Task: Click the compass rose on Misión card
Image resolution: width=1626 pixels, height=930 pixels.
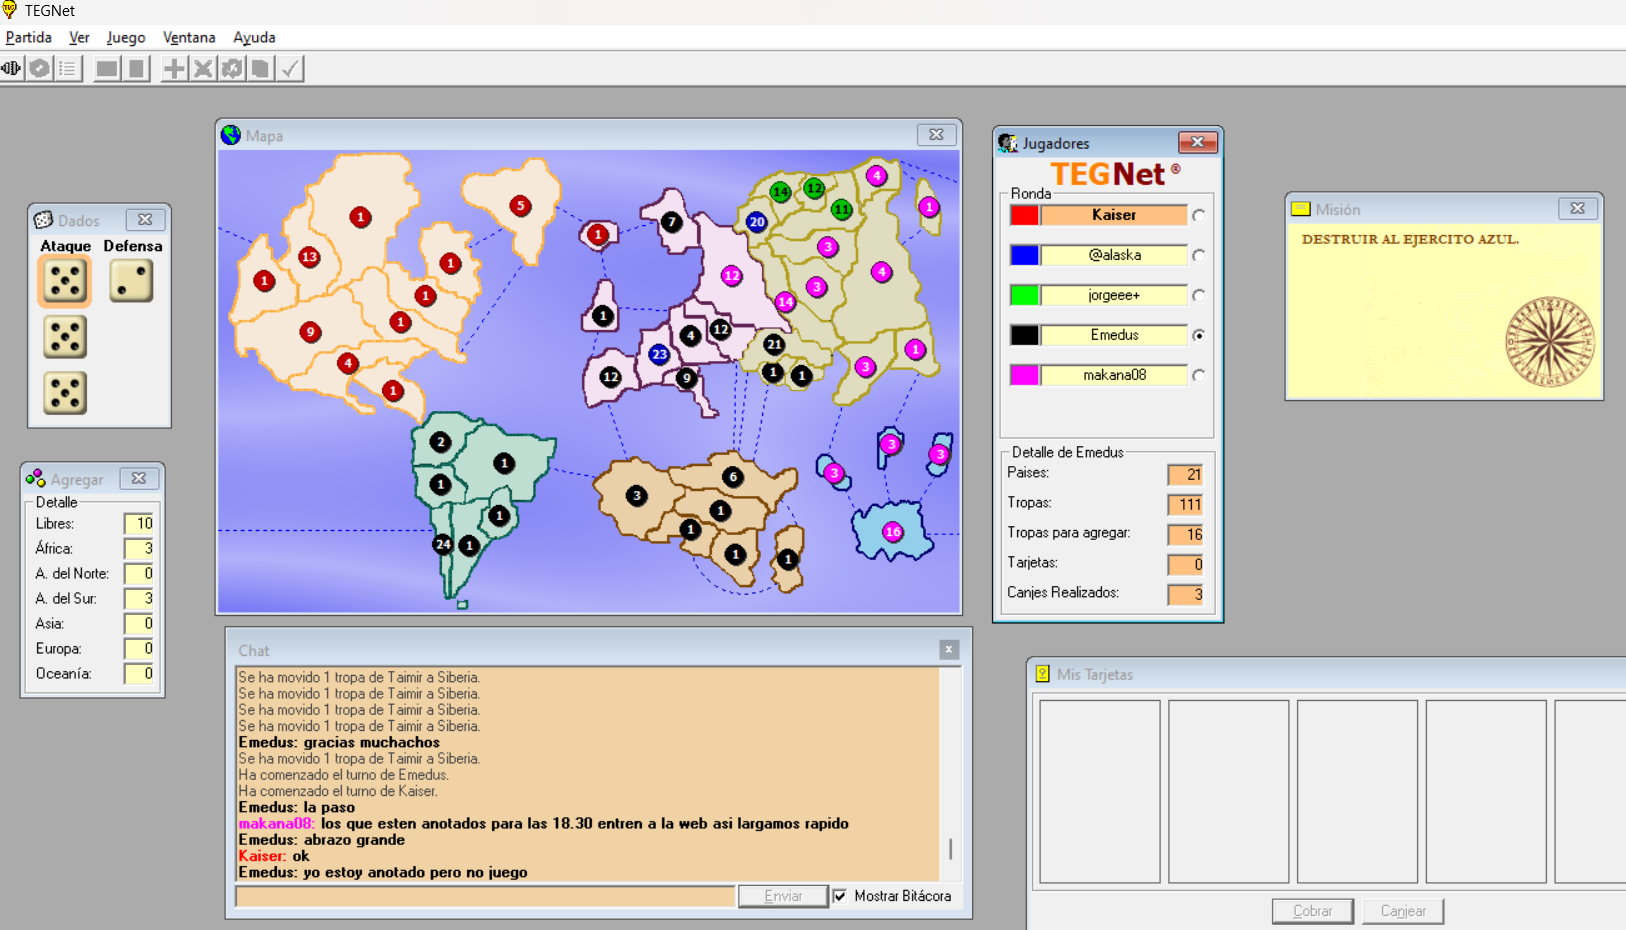Action: pos(1549,341)
